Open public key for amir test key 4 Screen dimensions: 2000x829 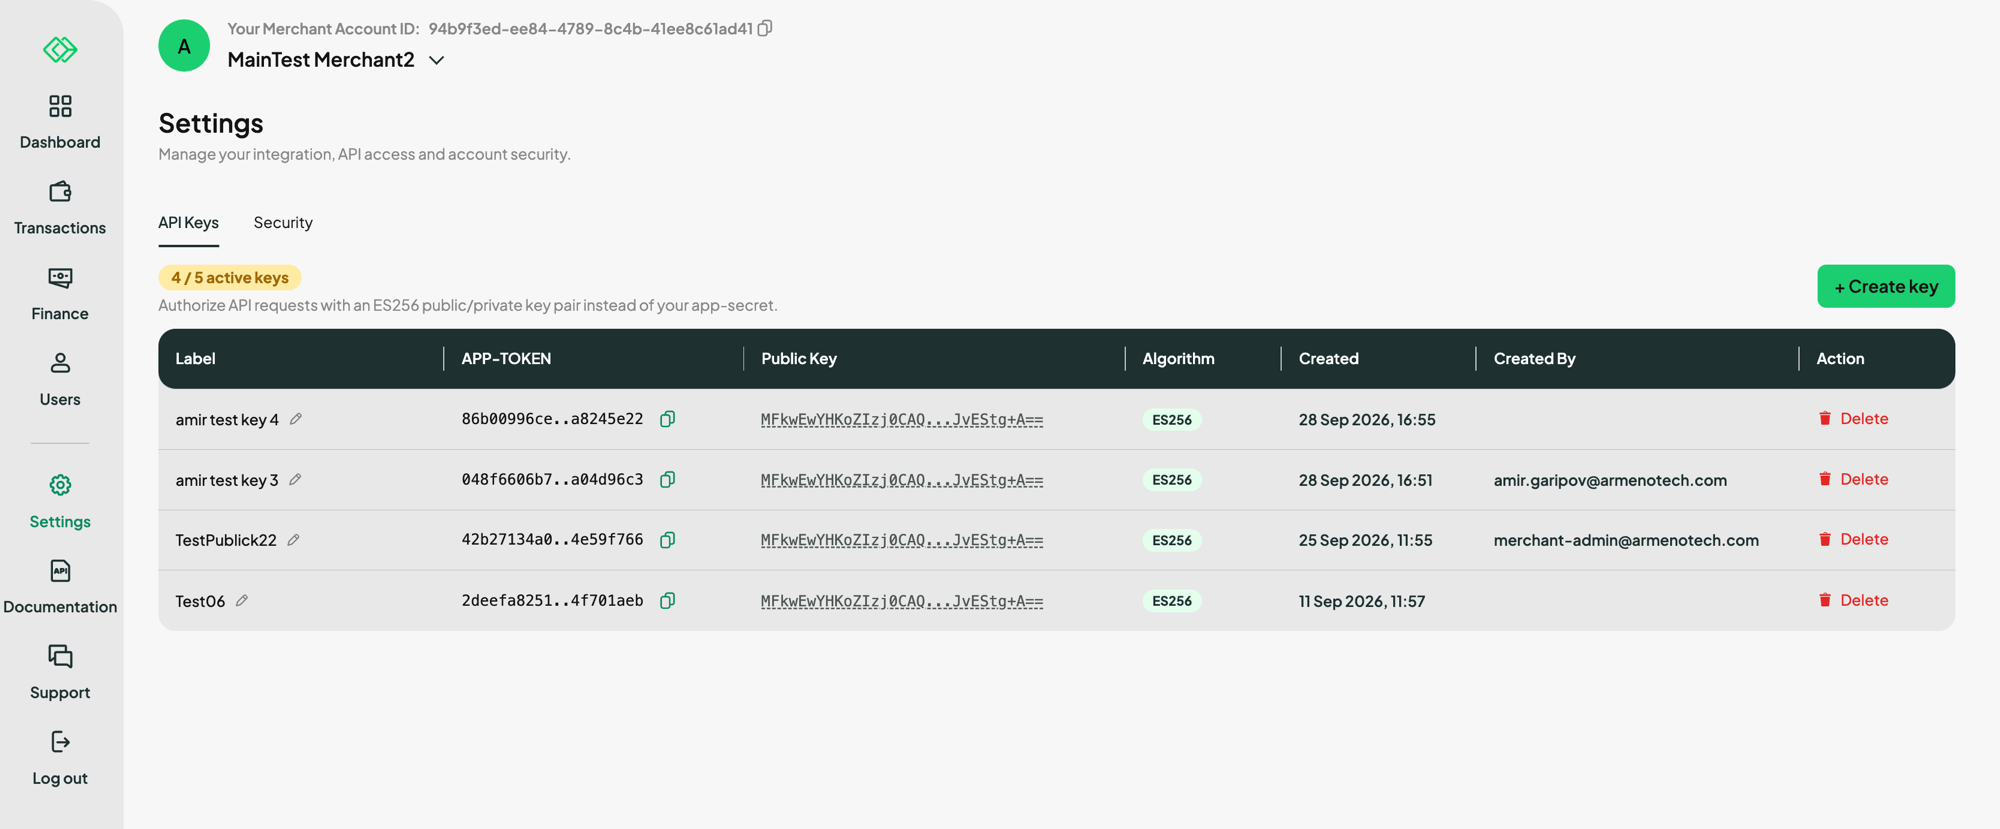point(902,419)
